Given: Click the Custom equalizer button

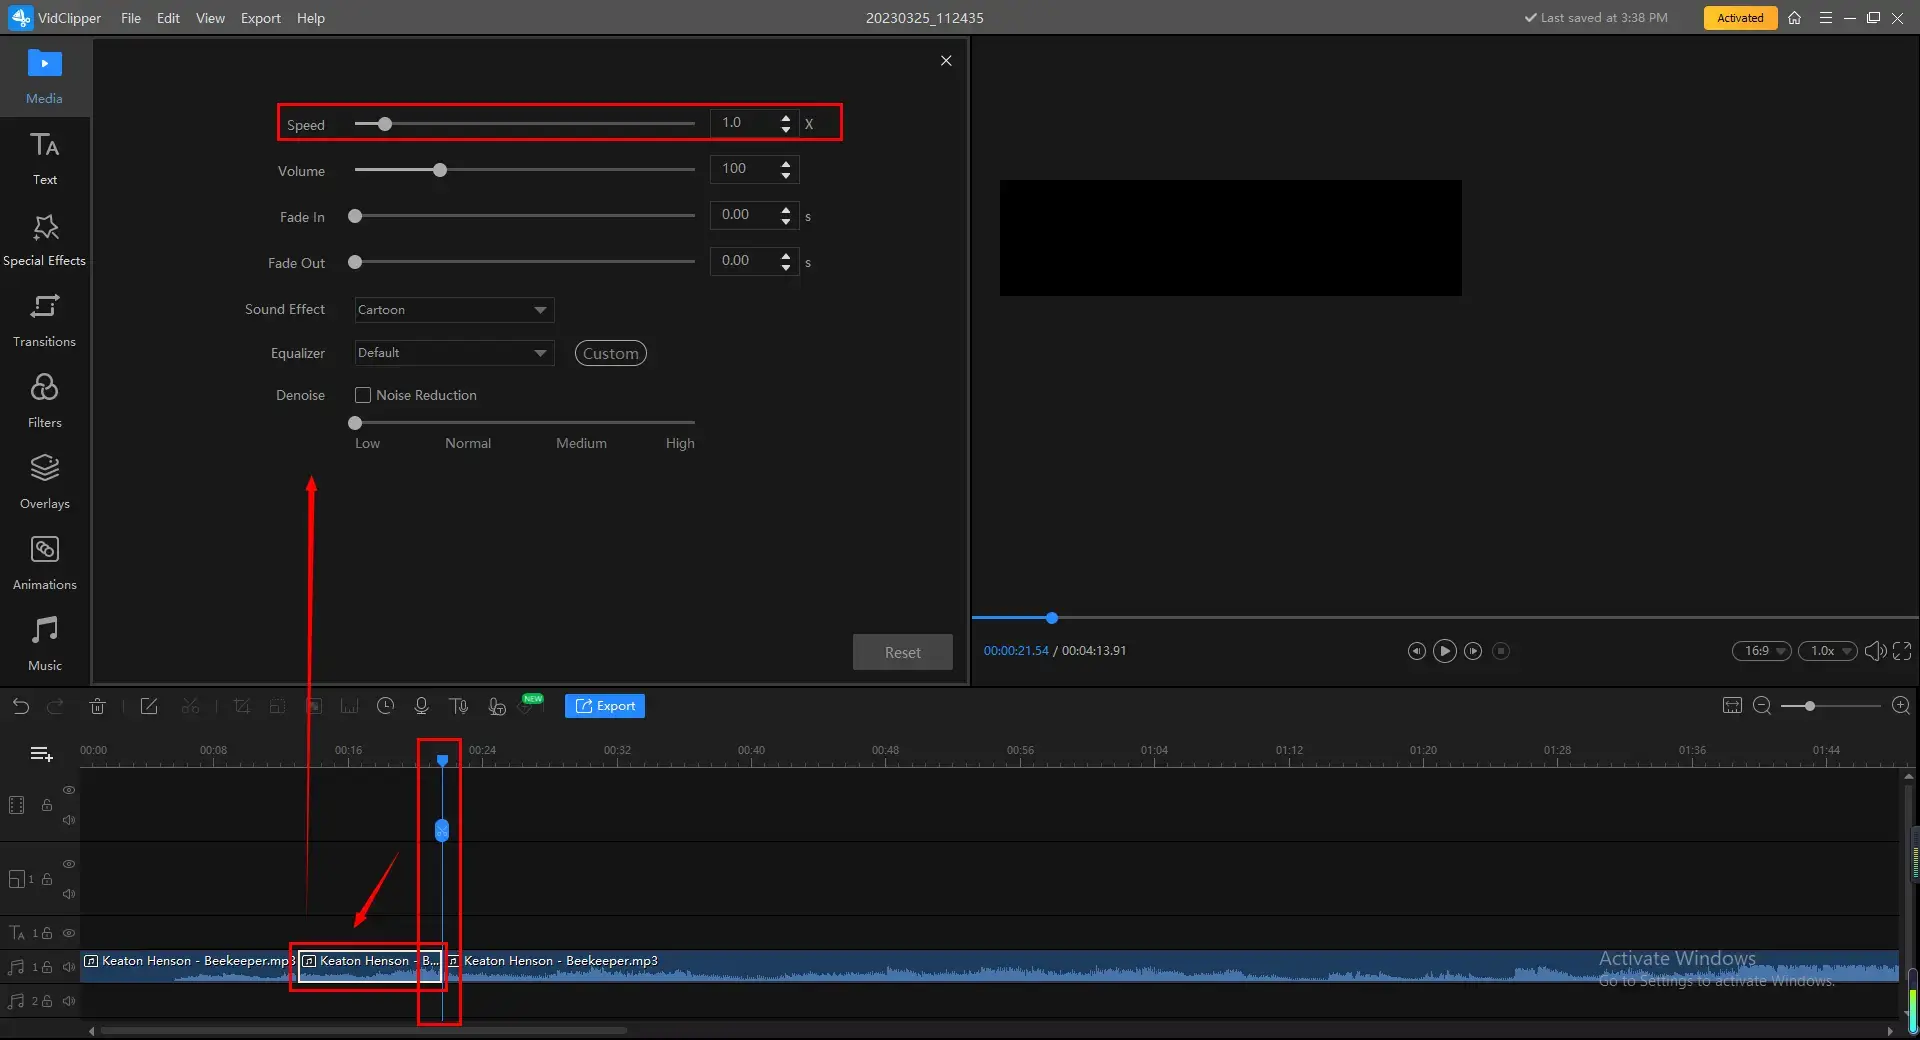Looking at the screenshot, I should [x=610, y=353].
